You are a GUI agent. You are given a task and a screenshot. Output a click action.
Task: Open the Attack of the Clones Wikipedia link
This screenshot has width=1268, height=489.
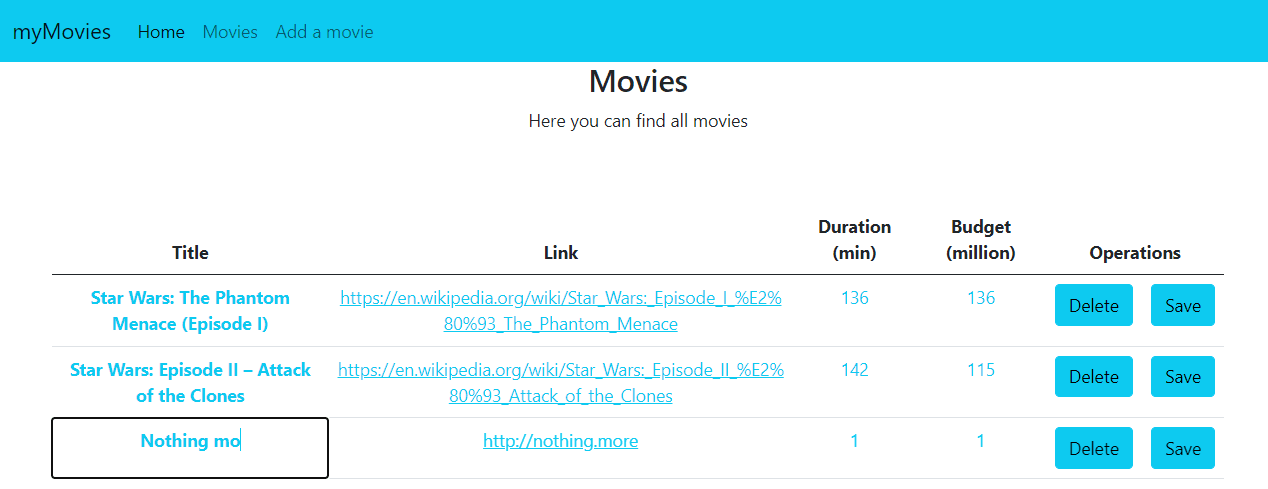(x=560, y=383)
